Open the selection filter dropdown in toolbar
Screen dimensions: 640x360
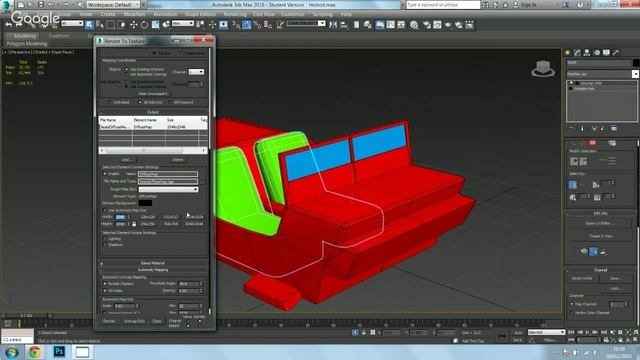[x=72, y=24]
